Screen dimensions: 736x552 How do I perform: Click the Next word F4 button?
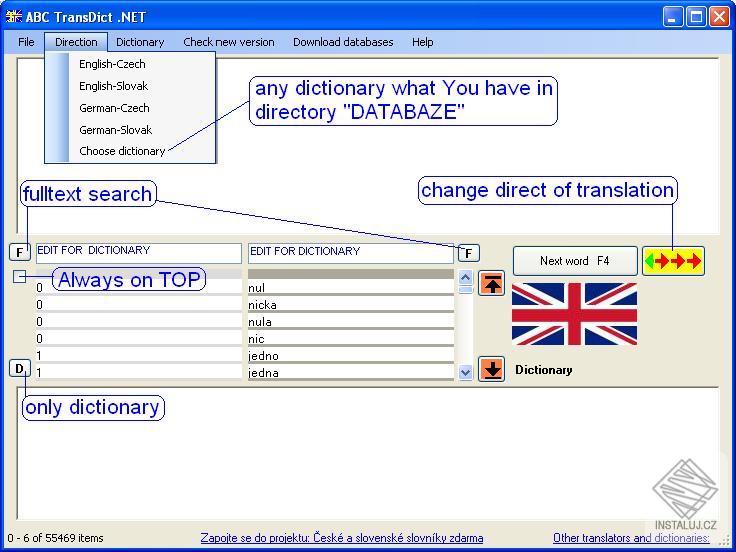(575, 261)
